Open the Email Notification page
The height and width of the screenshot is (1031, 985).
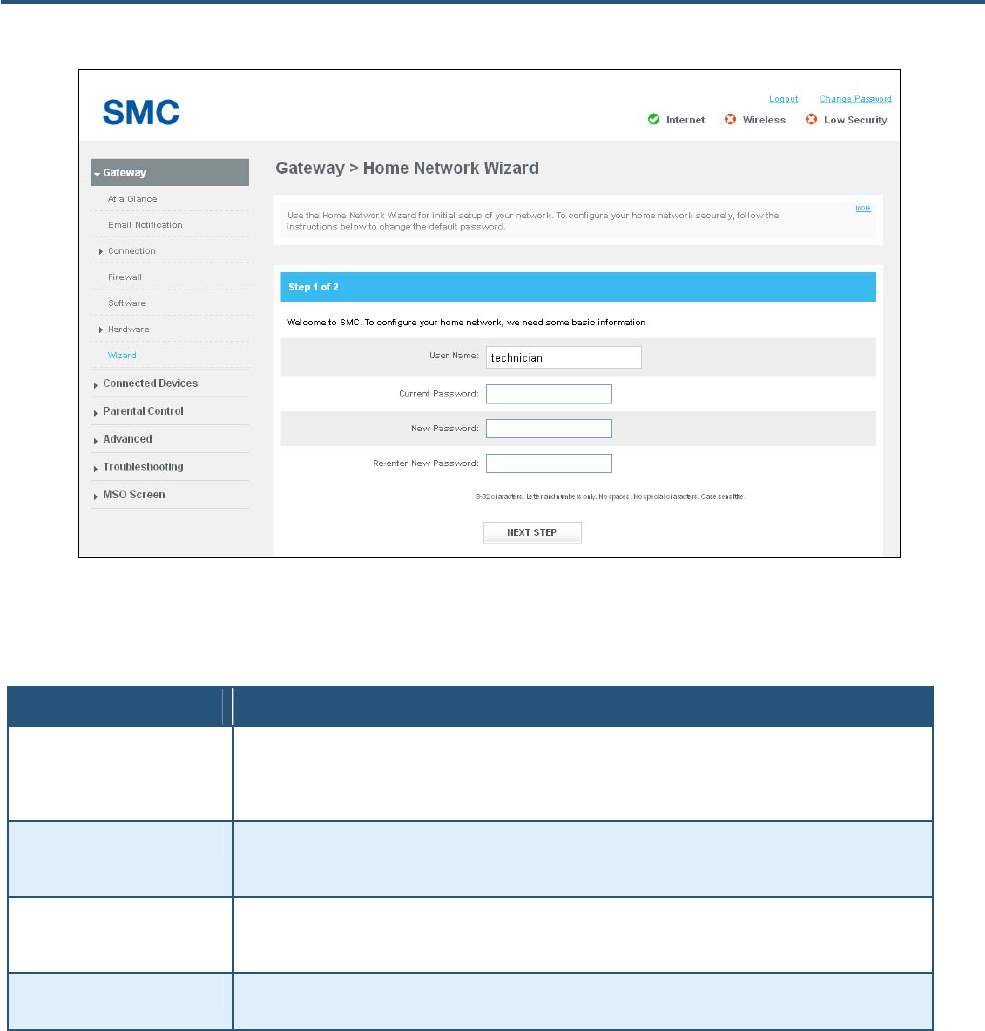tap(145, 225)
